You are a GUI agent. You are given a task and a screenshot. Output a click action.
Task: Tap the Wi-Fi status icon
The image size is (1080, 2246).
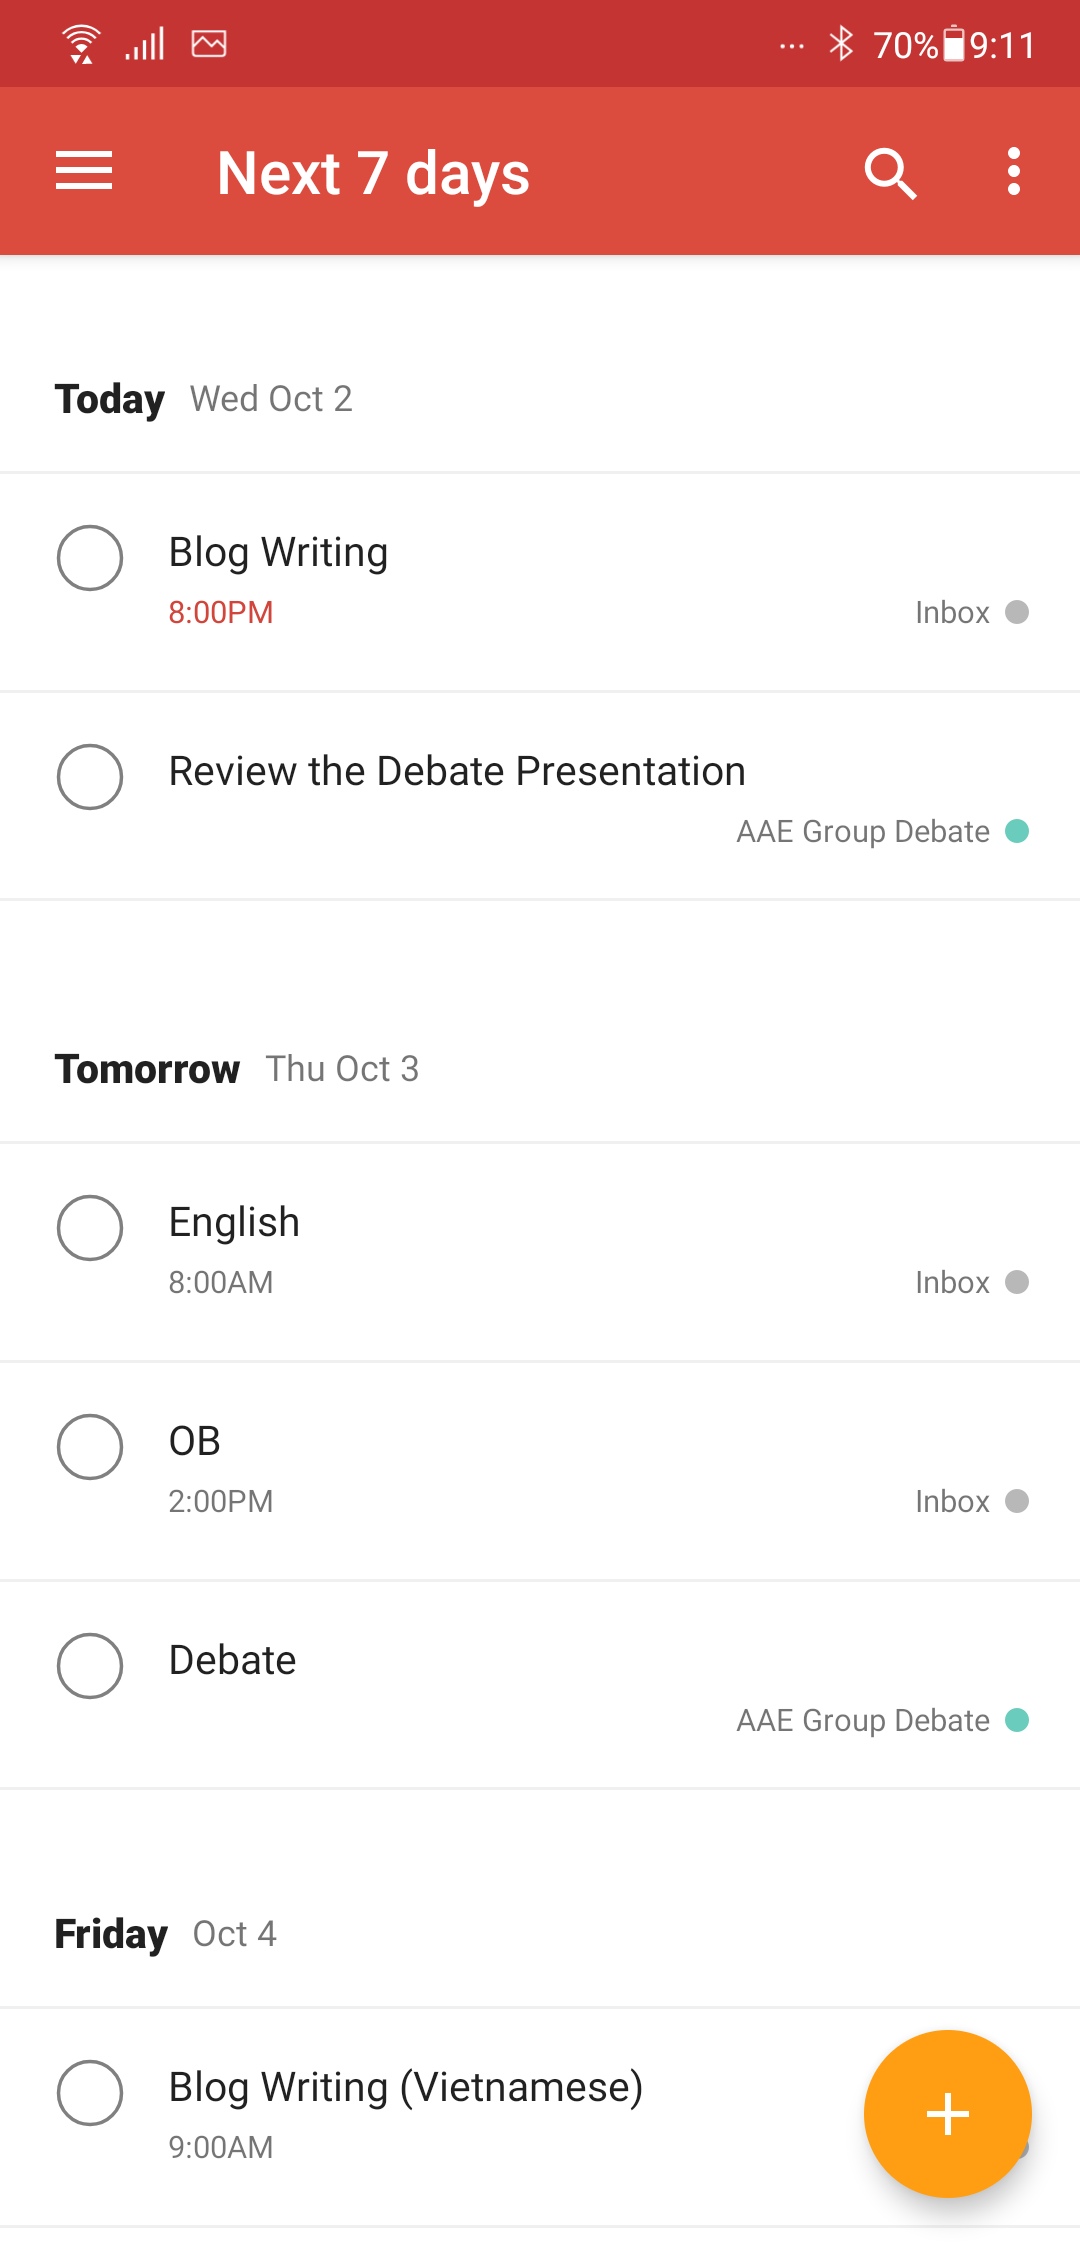click(x=81, y=44)
